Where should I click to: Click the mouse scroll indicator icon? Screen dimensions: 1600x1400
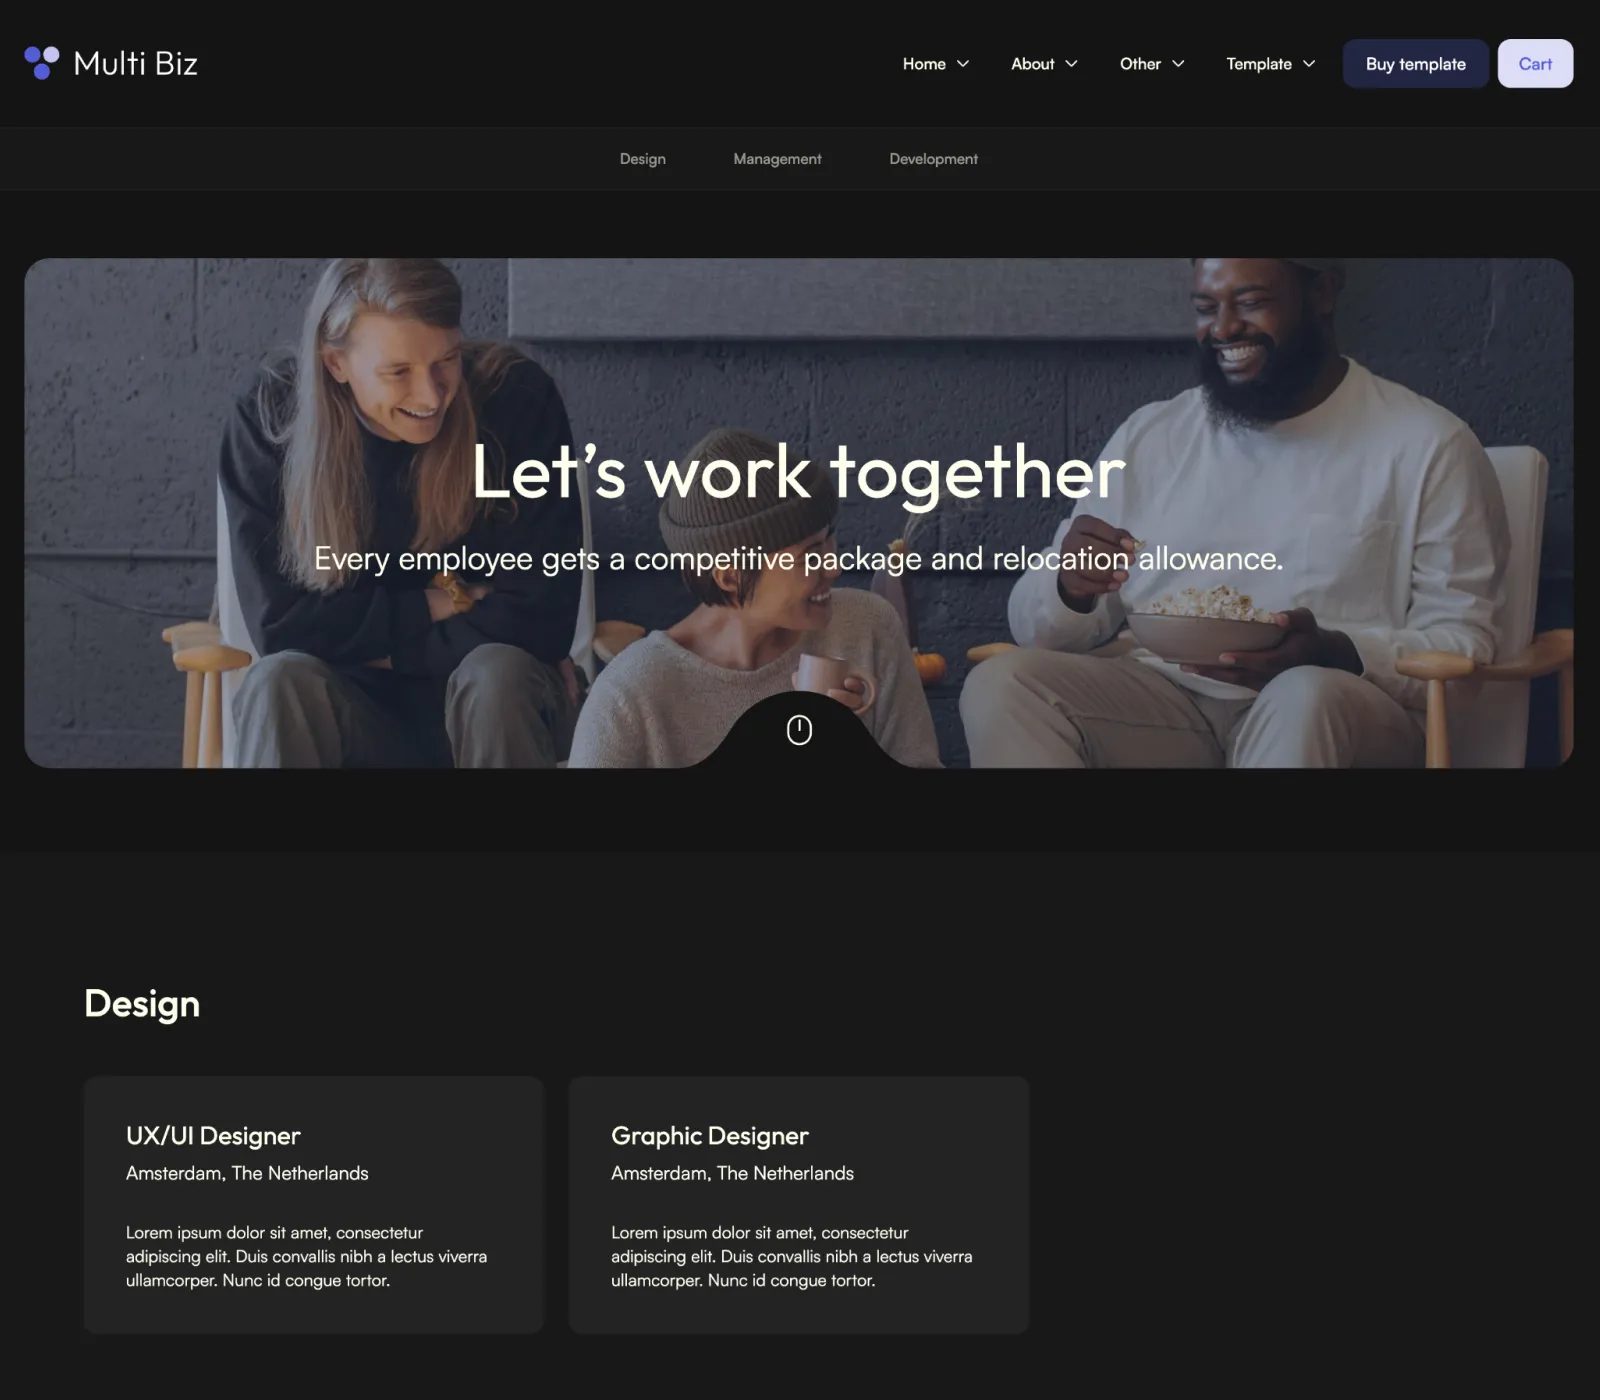[x=799, y=730]
